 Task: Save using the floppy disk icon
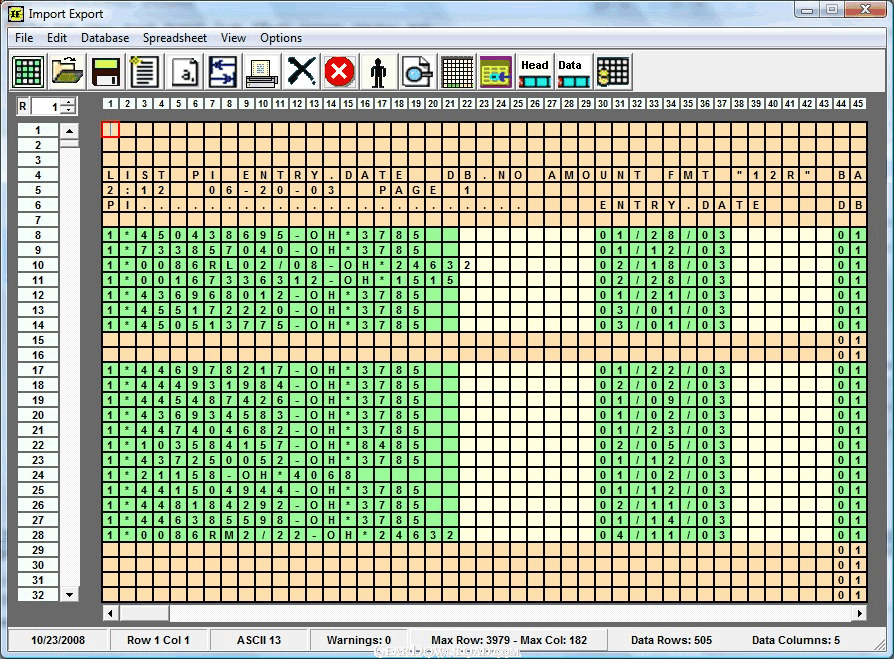click(105, 72)
